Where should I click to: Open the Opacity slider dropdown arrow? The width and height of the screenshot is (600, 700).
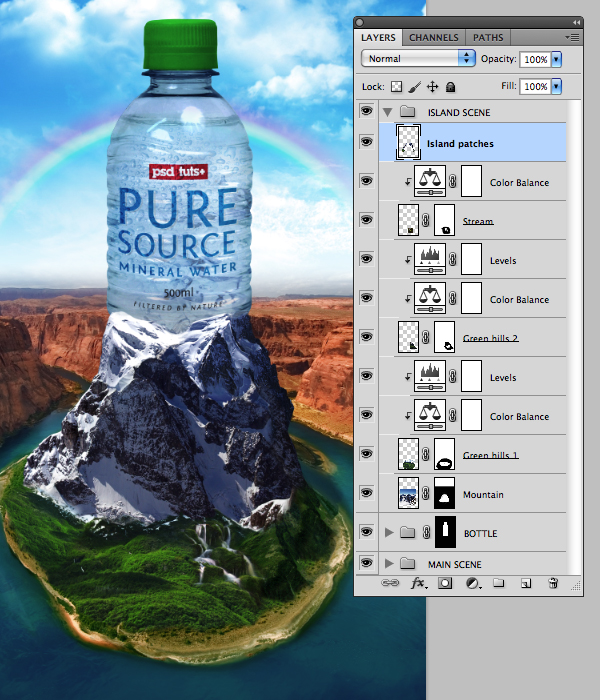point(556,59)
